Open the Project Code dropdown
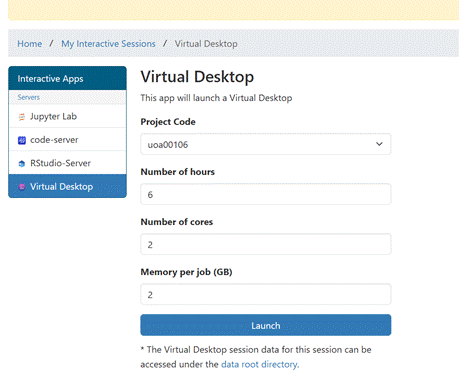459x378 pixels. (266, 144)
